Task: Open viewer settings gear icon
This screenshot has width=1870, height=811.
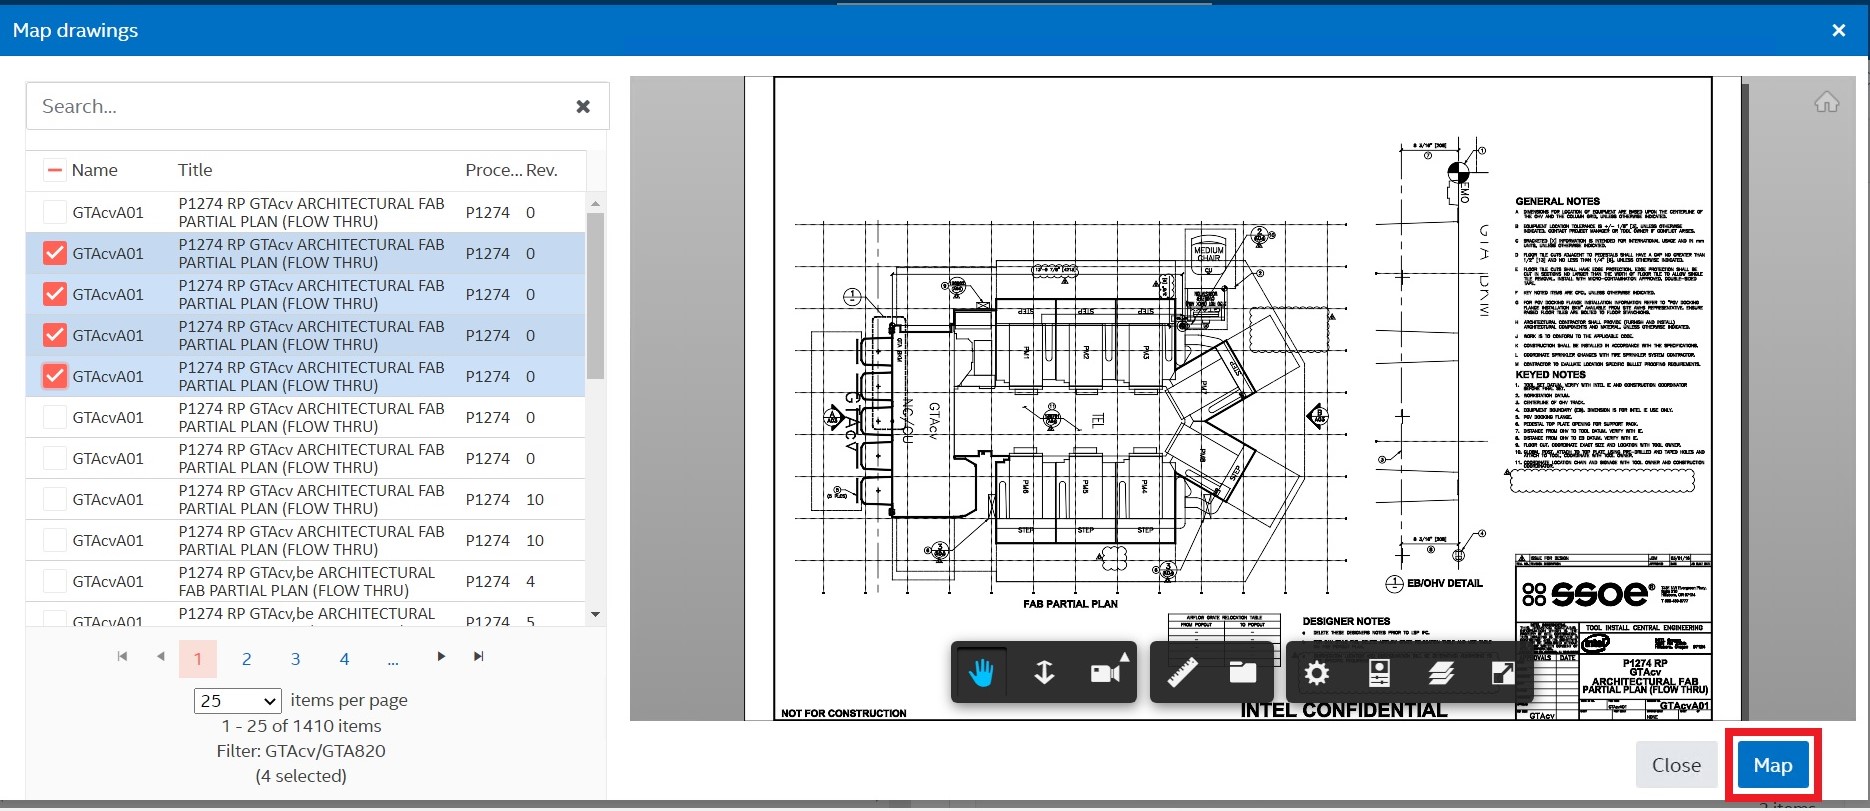Action: point(1317,674)
